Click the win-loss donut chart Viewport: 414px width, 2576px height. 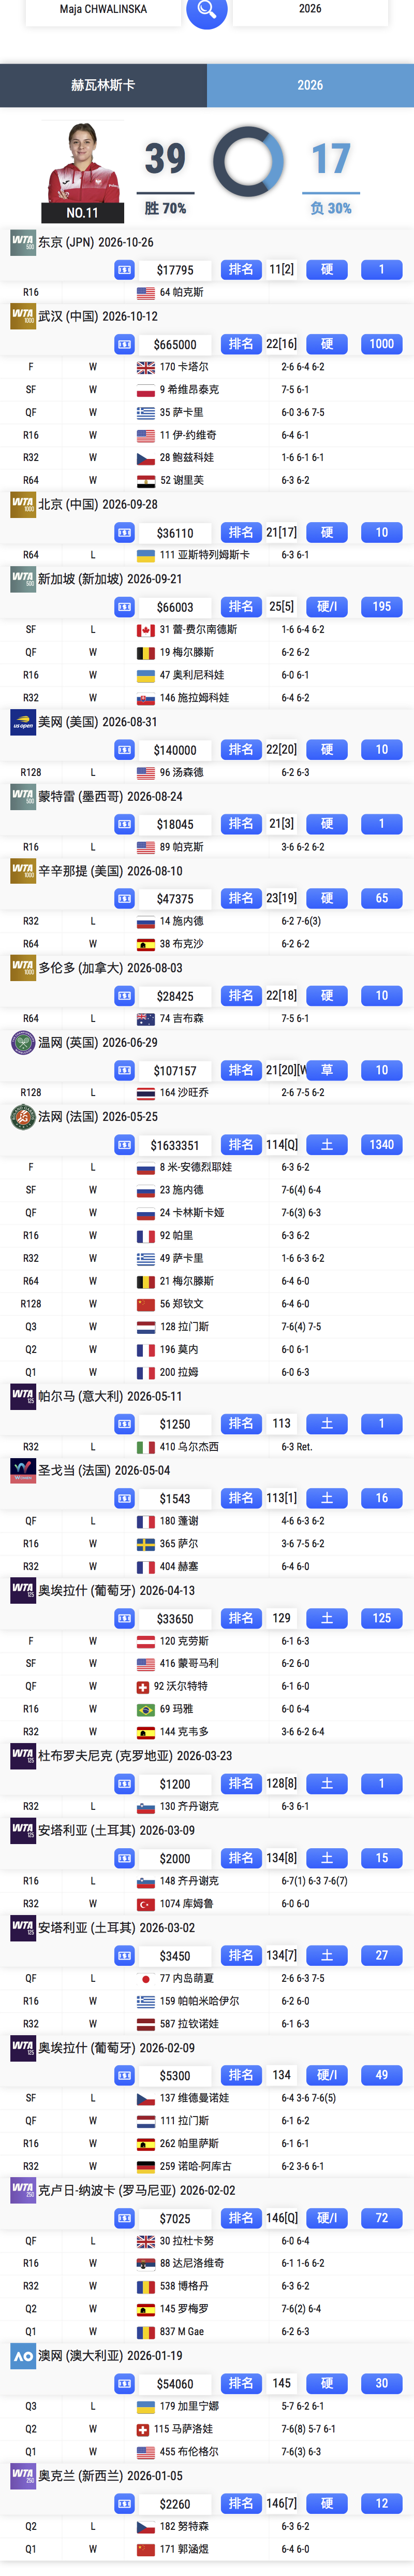pyautogui.click(x=248, y=161)
